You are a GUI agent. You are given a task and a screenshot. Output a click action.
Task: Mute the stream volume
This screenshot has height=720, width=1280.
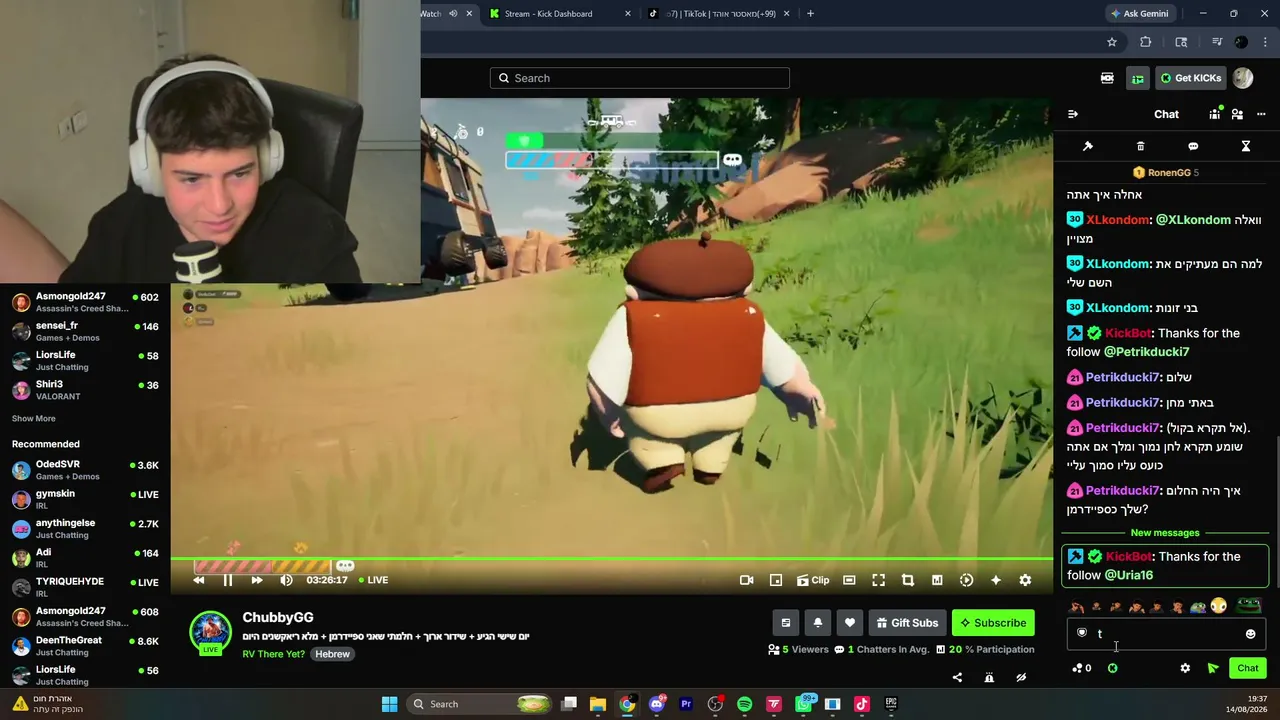(x=287, y=580)
